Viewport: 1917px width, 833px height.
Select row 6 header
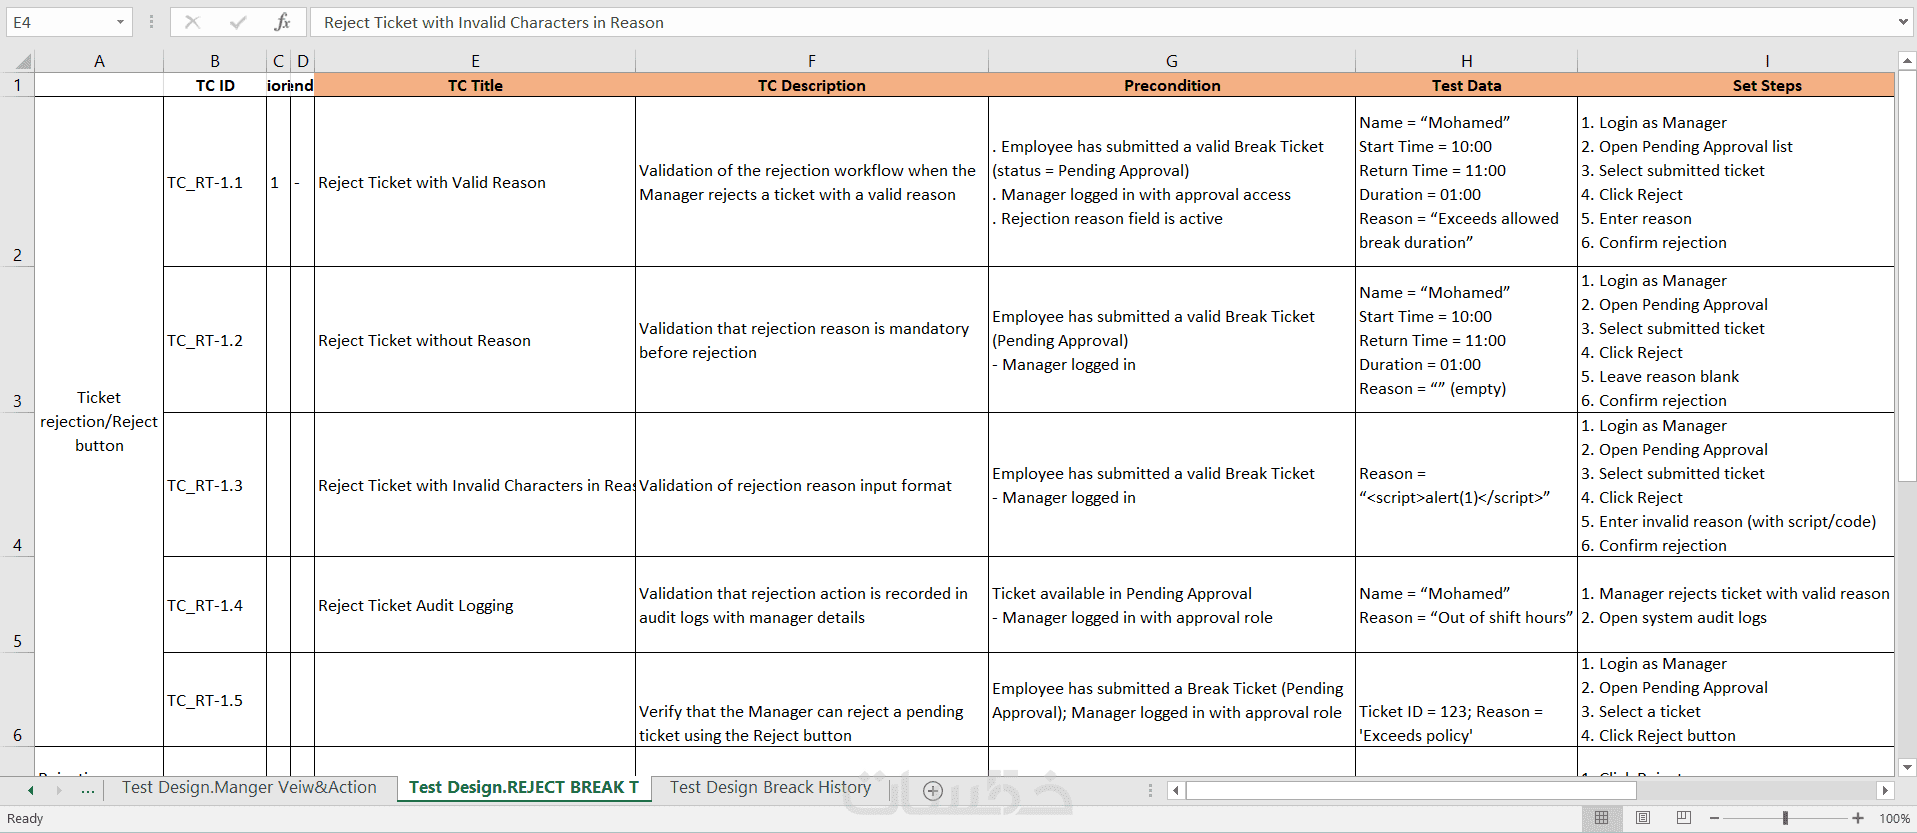point(17,700)
